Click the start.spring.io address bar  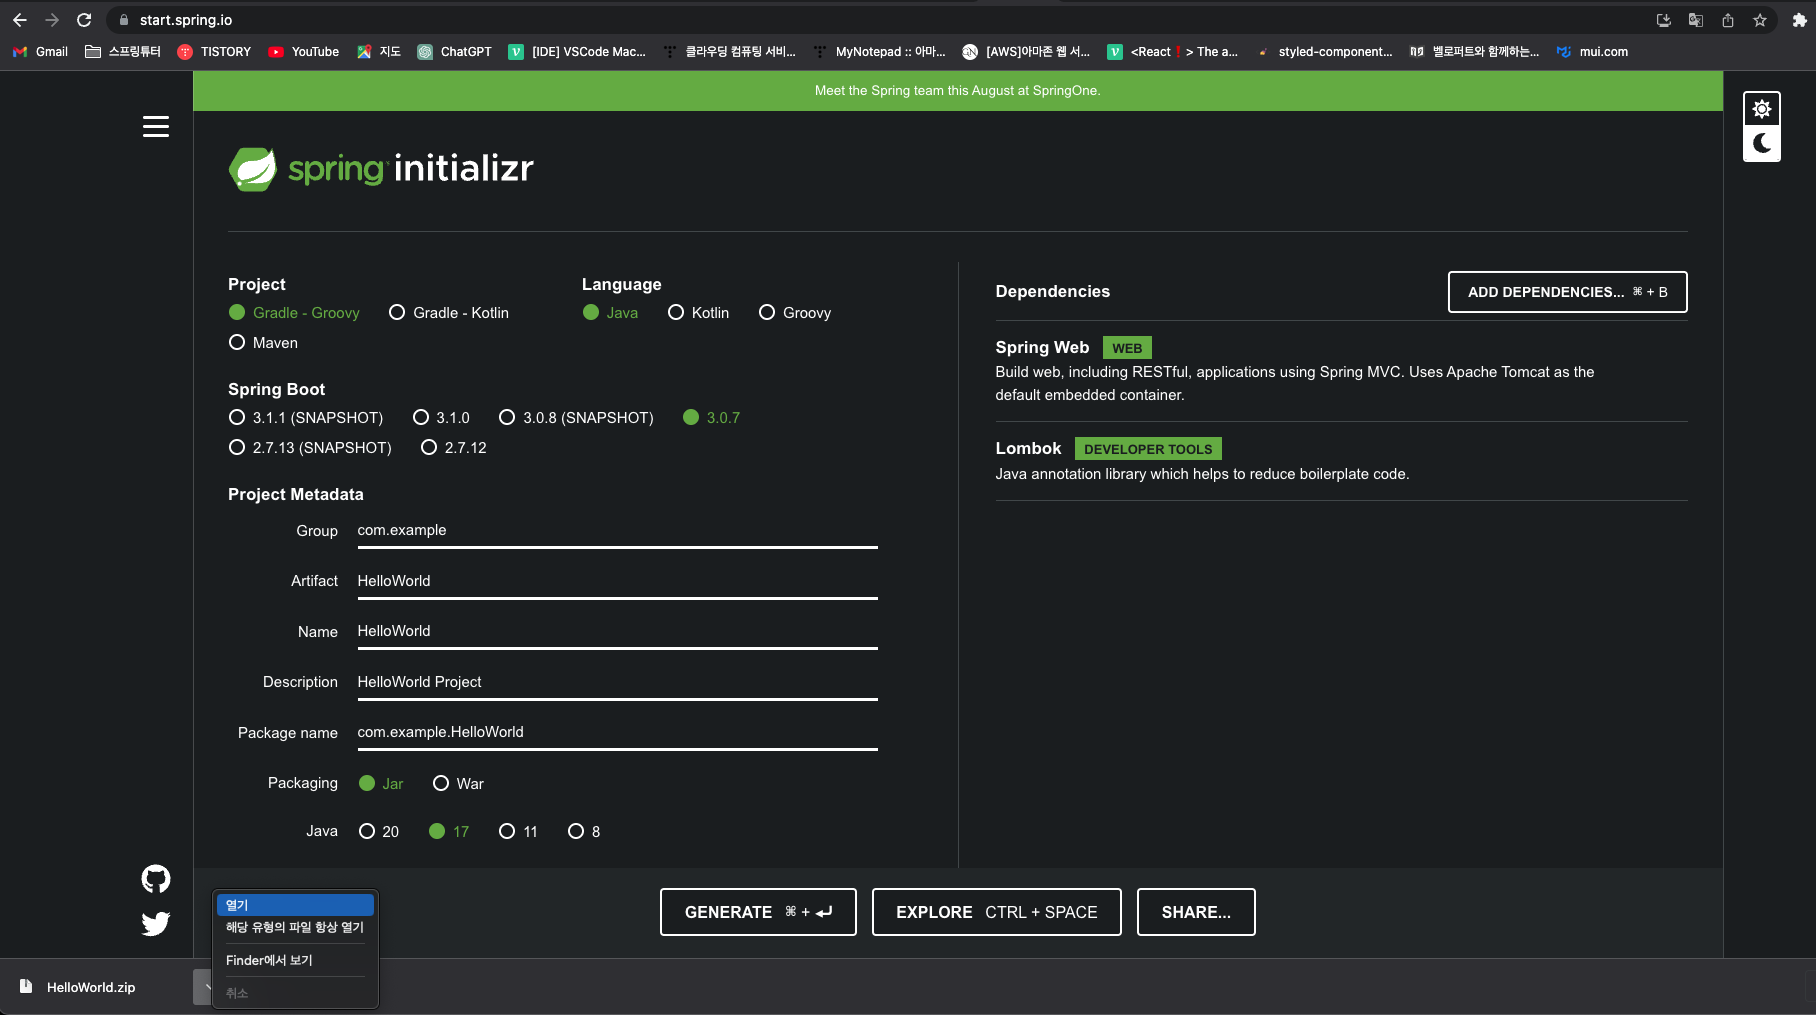pyautogui.click(x=880, y=20)
